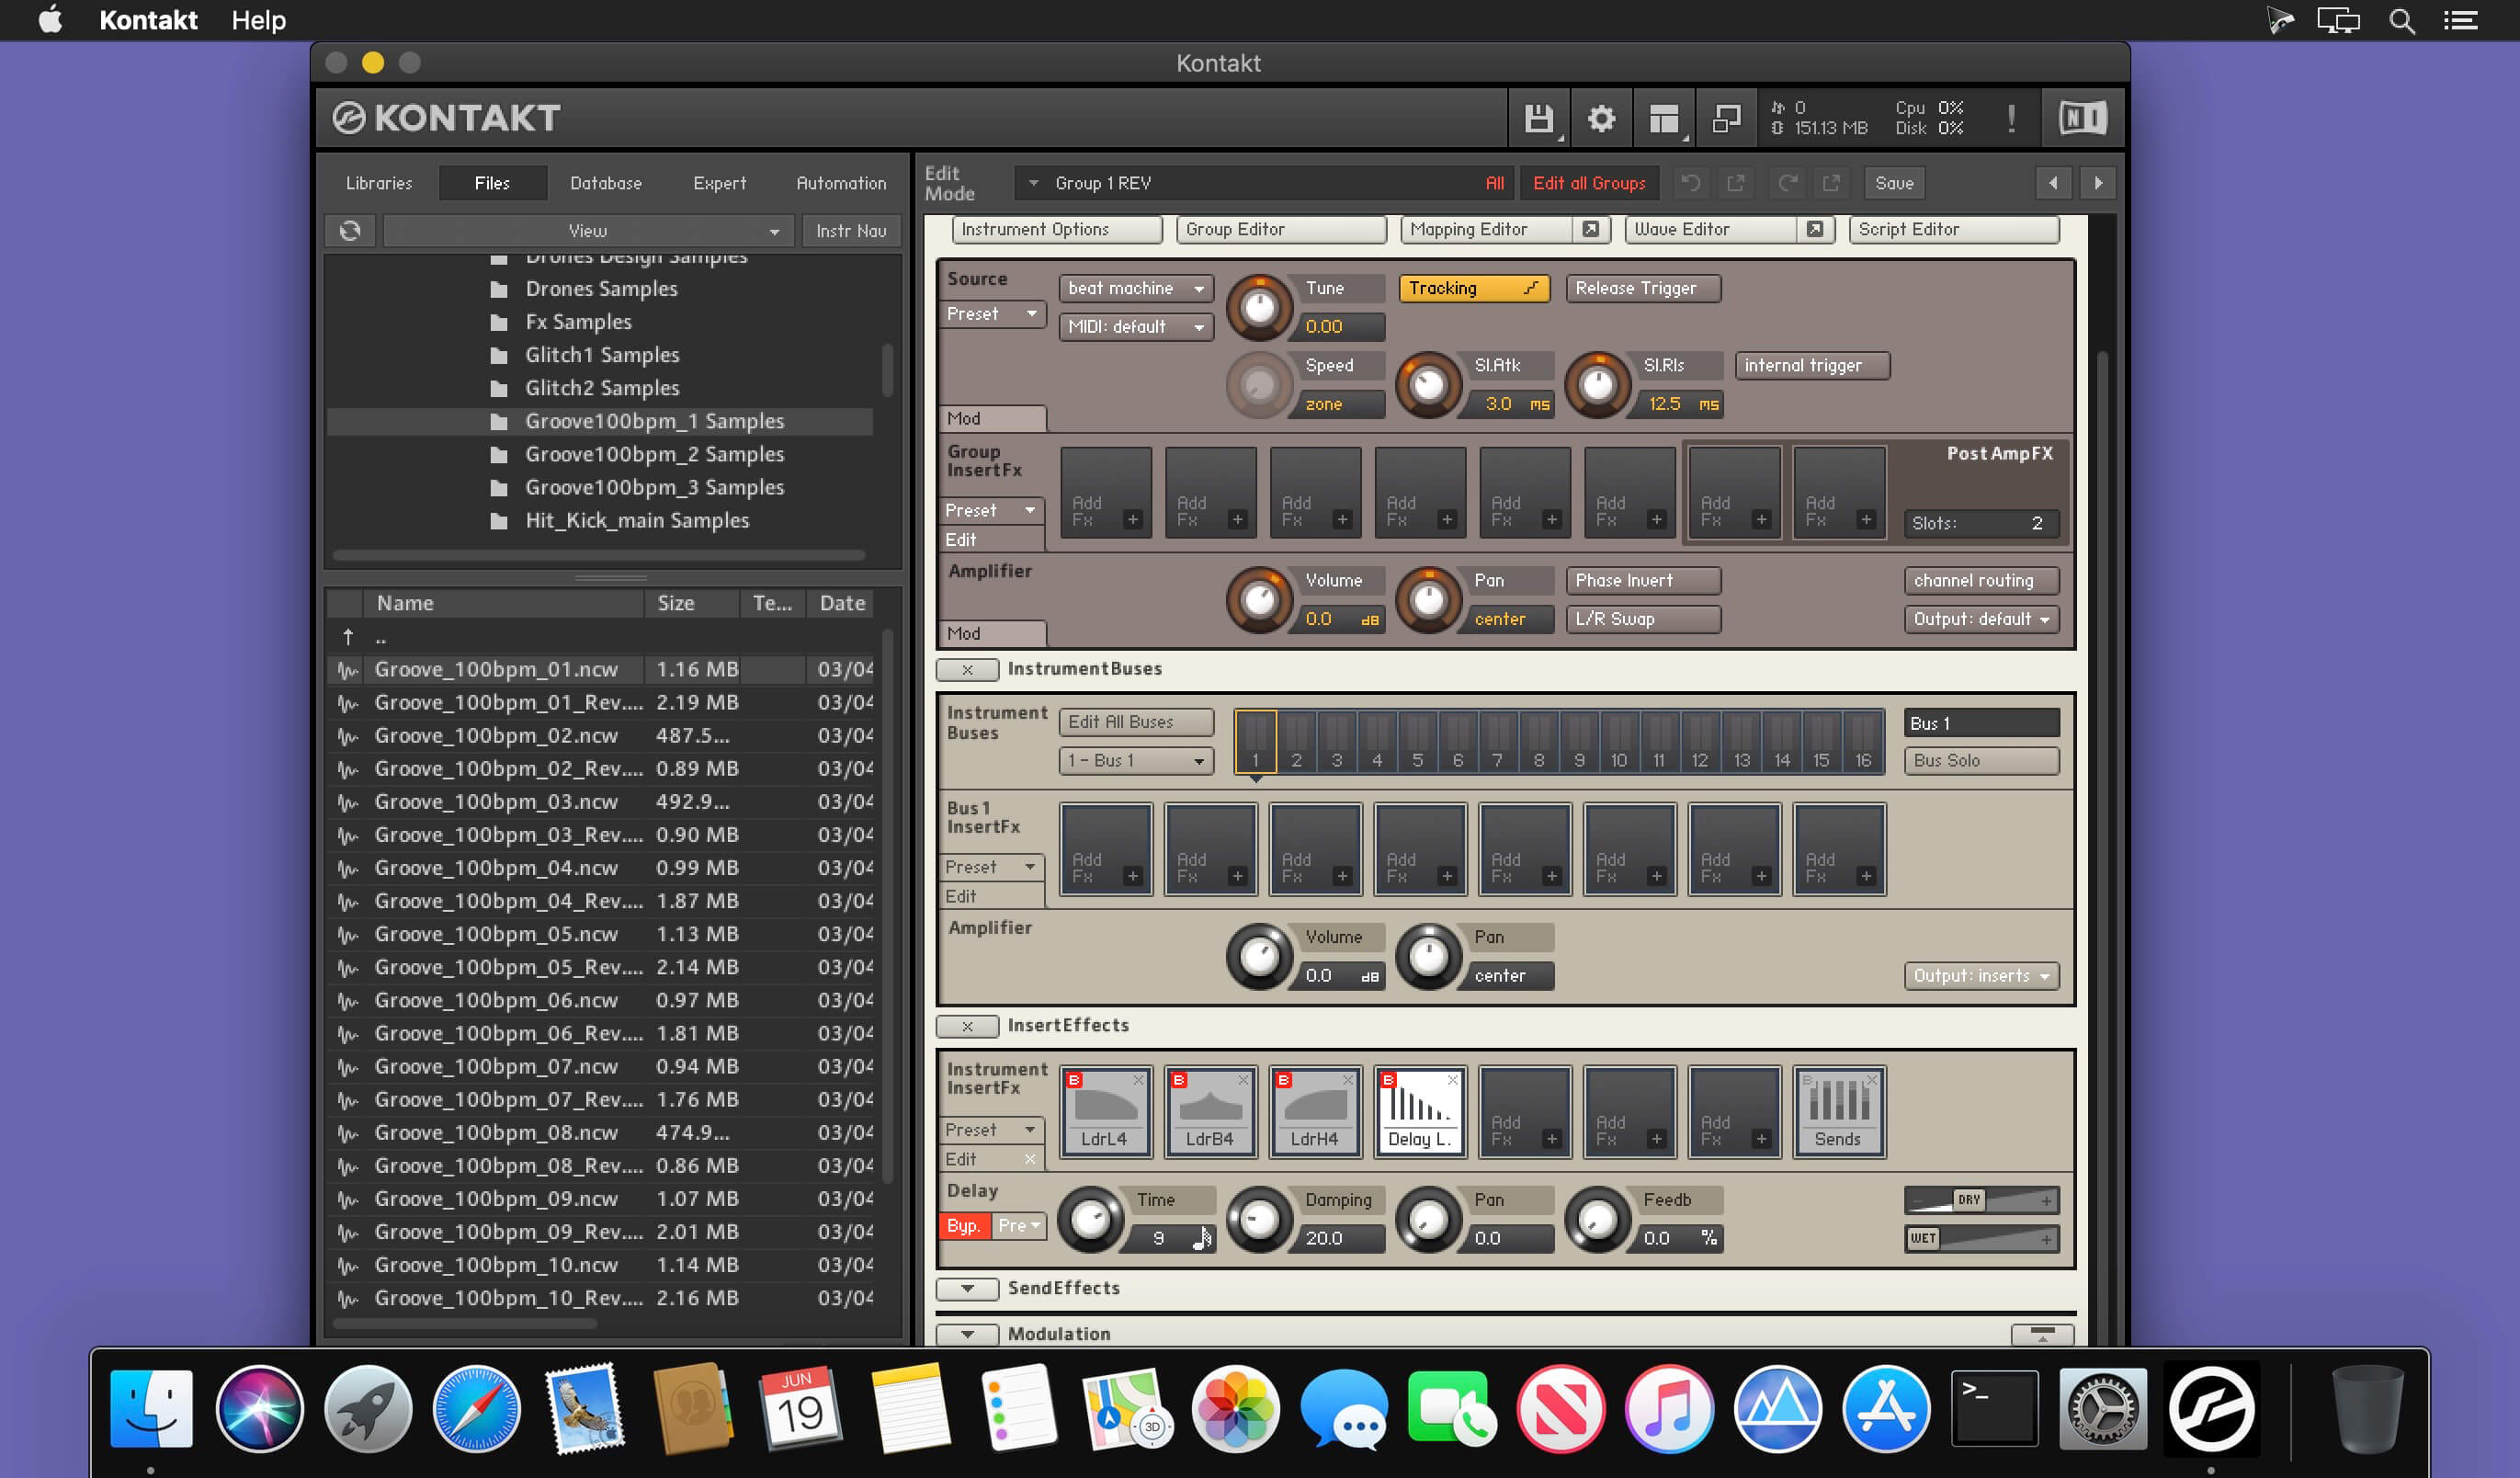Open the Sends insert effect slot
This screenshot has height=1478, width=2520.
click(x=1839, y=1112)
